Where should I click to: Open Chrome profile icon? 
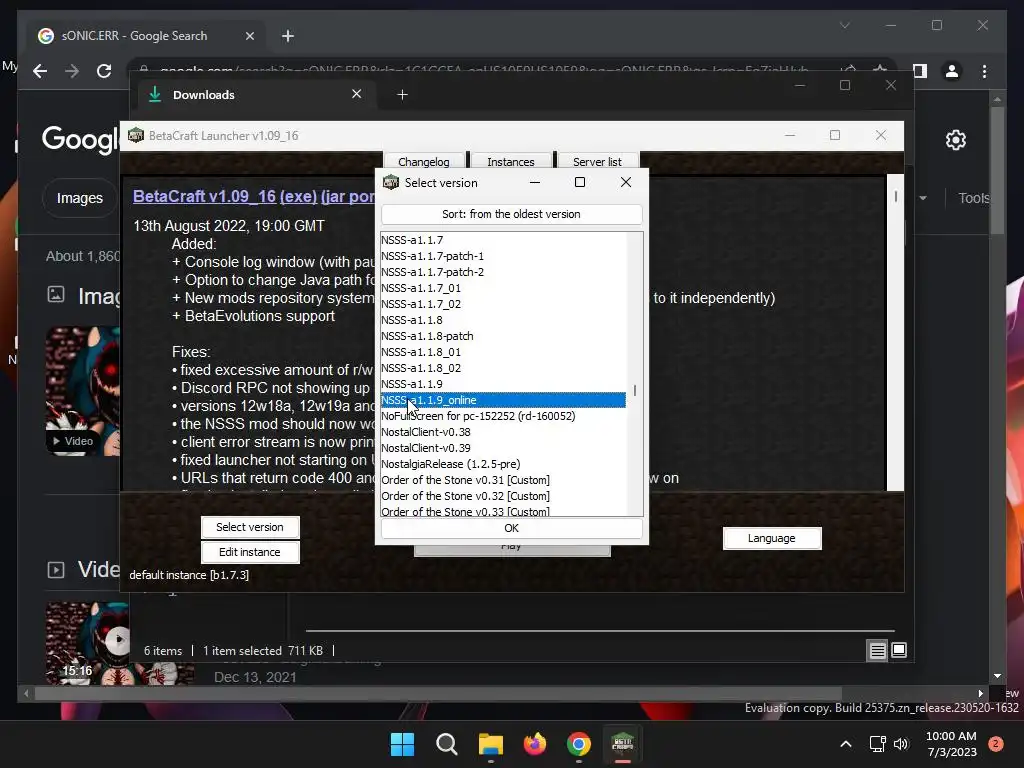(952, 71)
